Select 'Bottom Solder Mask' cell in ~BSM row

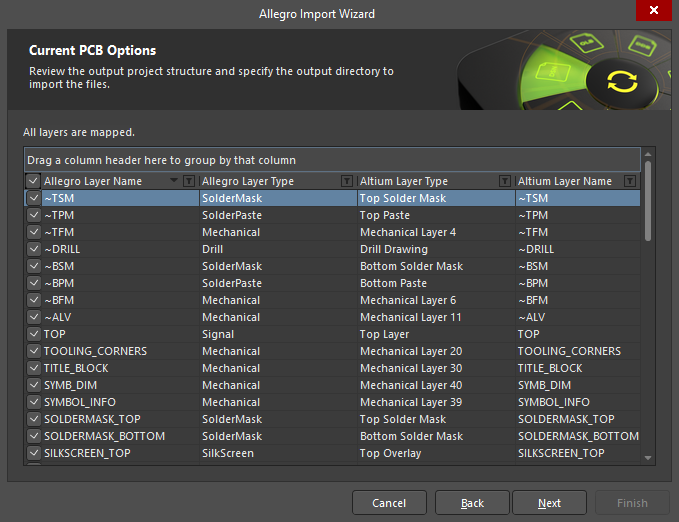tap(436, 266)
